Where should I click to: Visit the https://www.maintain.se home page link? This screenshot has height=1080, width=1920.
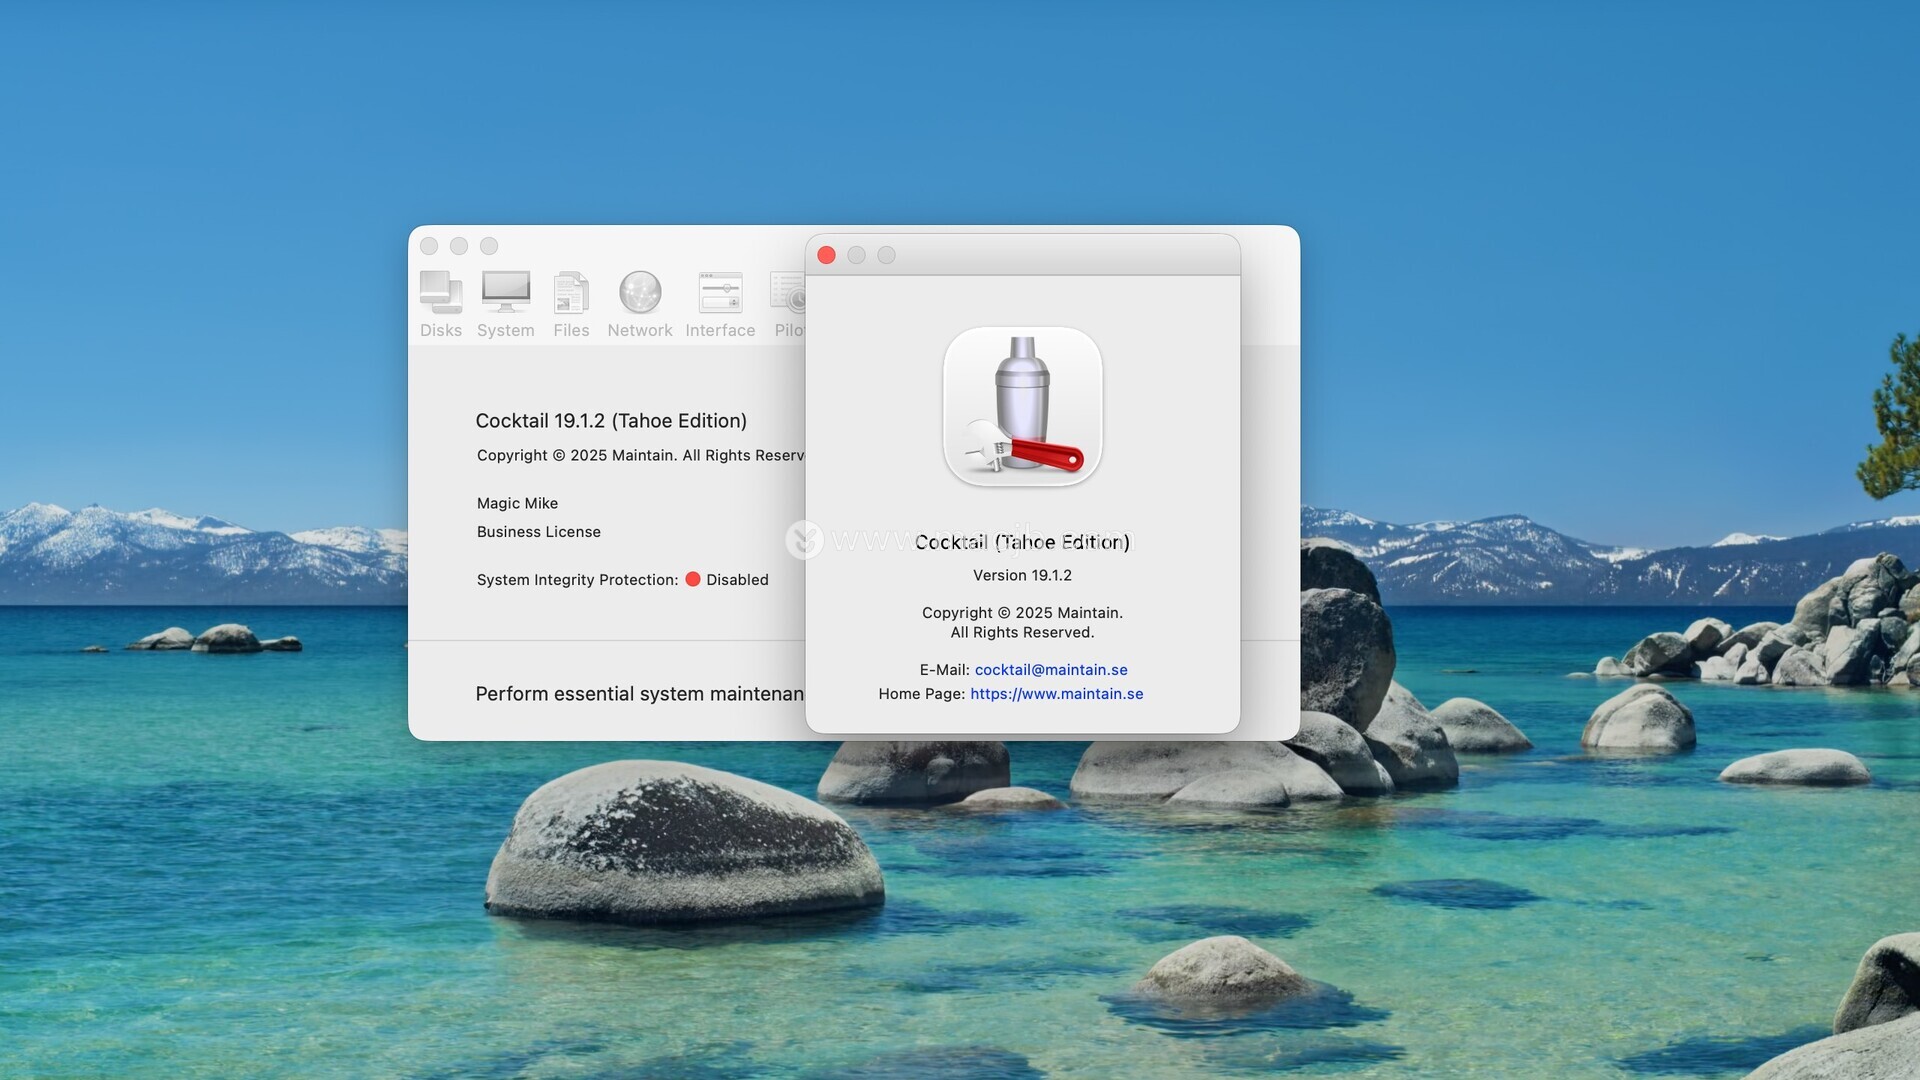tap(1056, 694)
